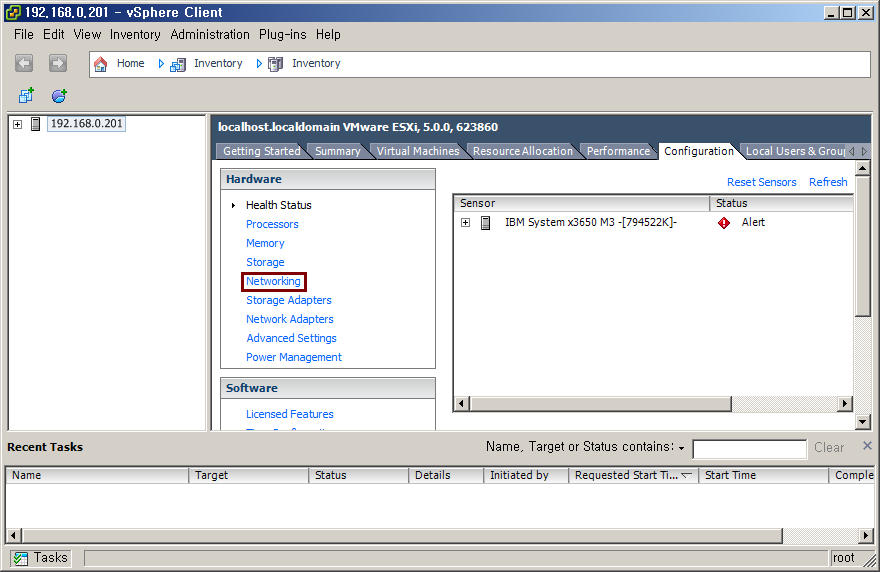880x572 pixels.
Task: Sort tasks by the Start Time column header
Action: (763, 475)
